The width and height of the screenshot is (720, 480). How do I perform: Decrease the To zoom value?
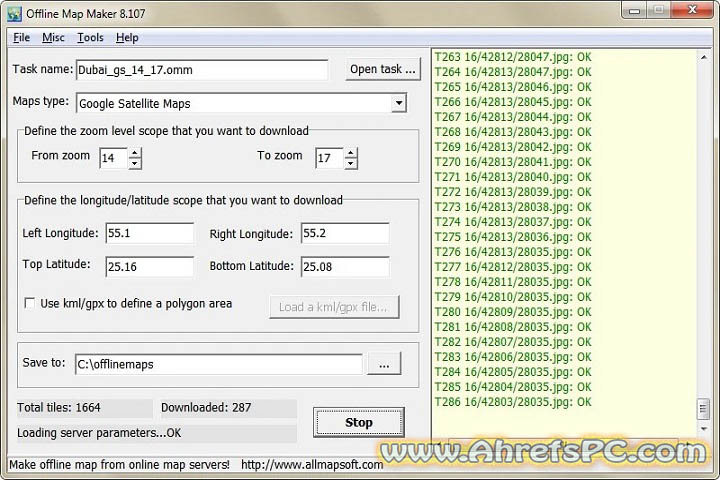(350, 164)
